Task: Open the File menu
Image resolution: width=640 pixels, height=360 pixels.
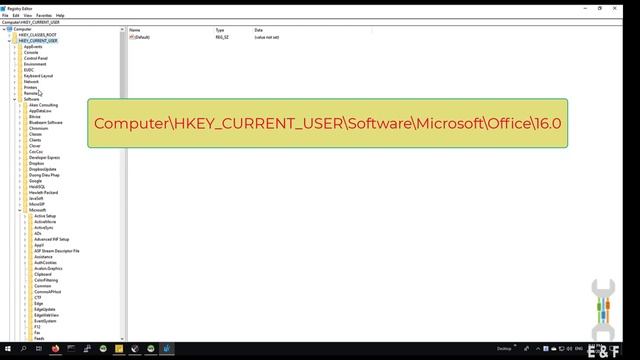Action: [x=5, y=16]
